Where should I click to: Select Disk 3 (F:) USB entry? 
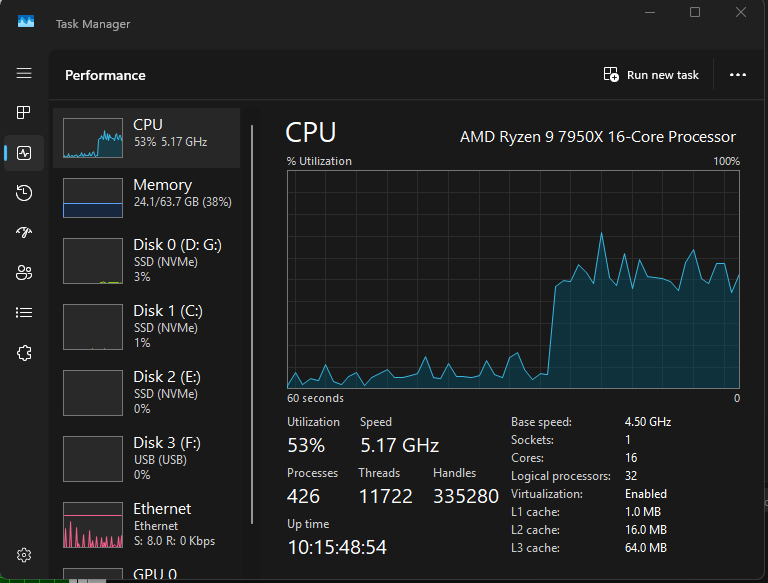point(146,459)
